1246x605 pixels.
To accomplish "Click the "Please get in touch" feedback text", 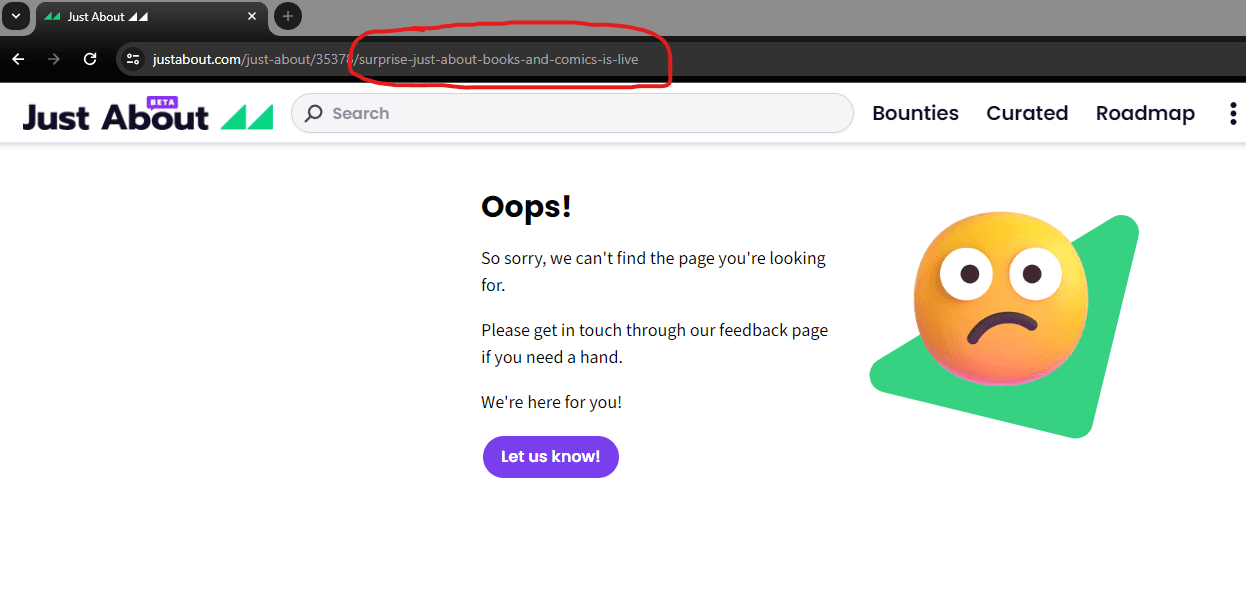I will click(x=654, y=343).
